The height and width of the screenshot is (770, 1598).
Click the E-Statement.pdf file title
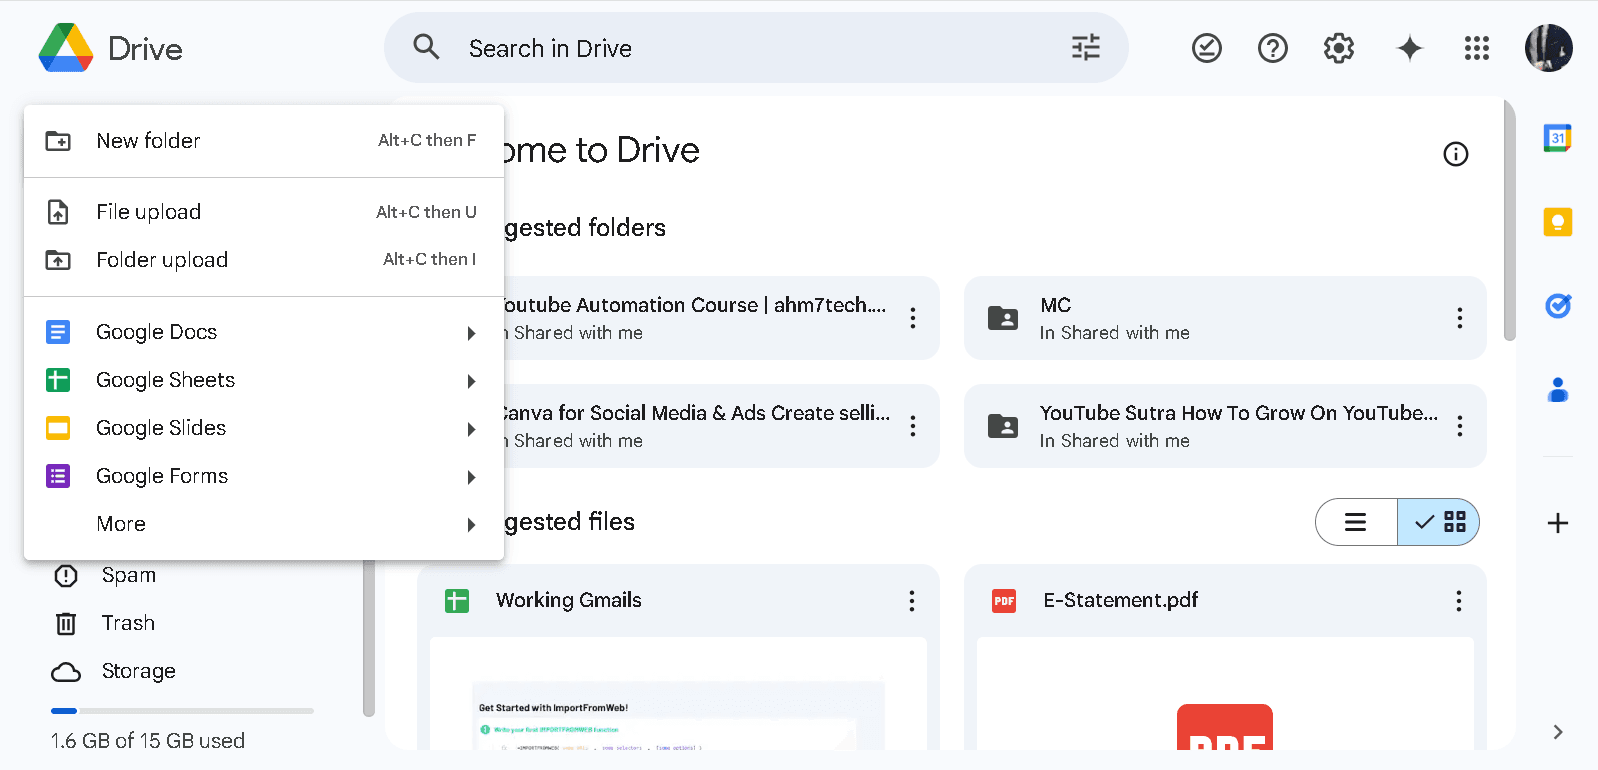click(1121, 600)
